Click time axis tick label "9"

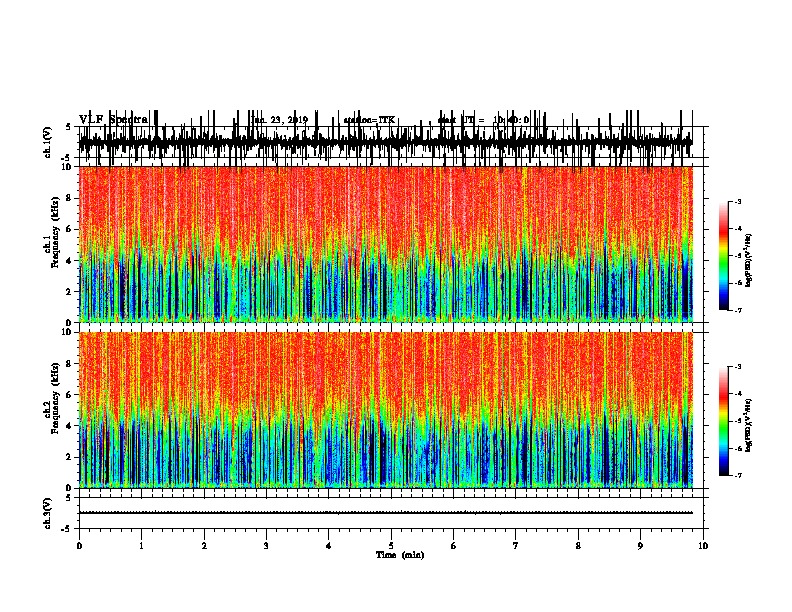(640, 546)
